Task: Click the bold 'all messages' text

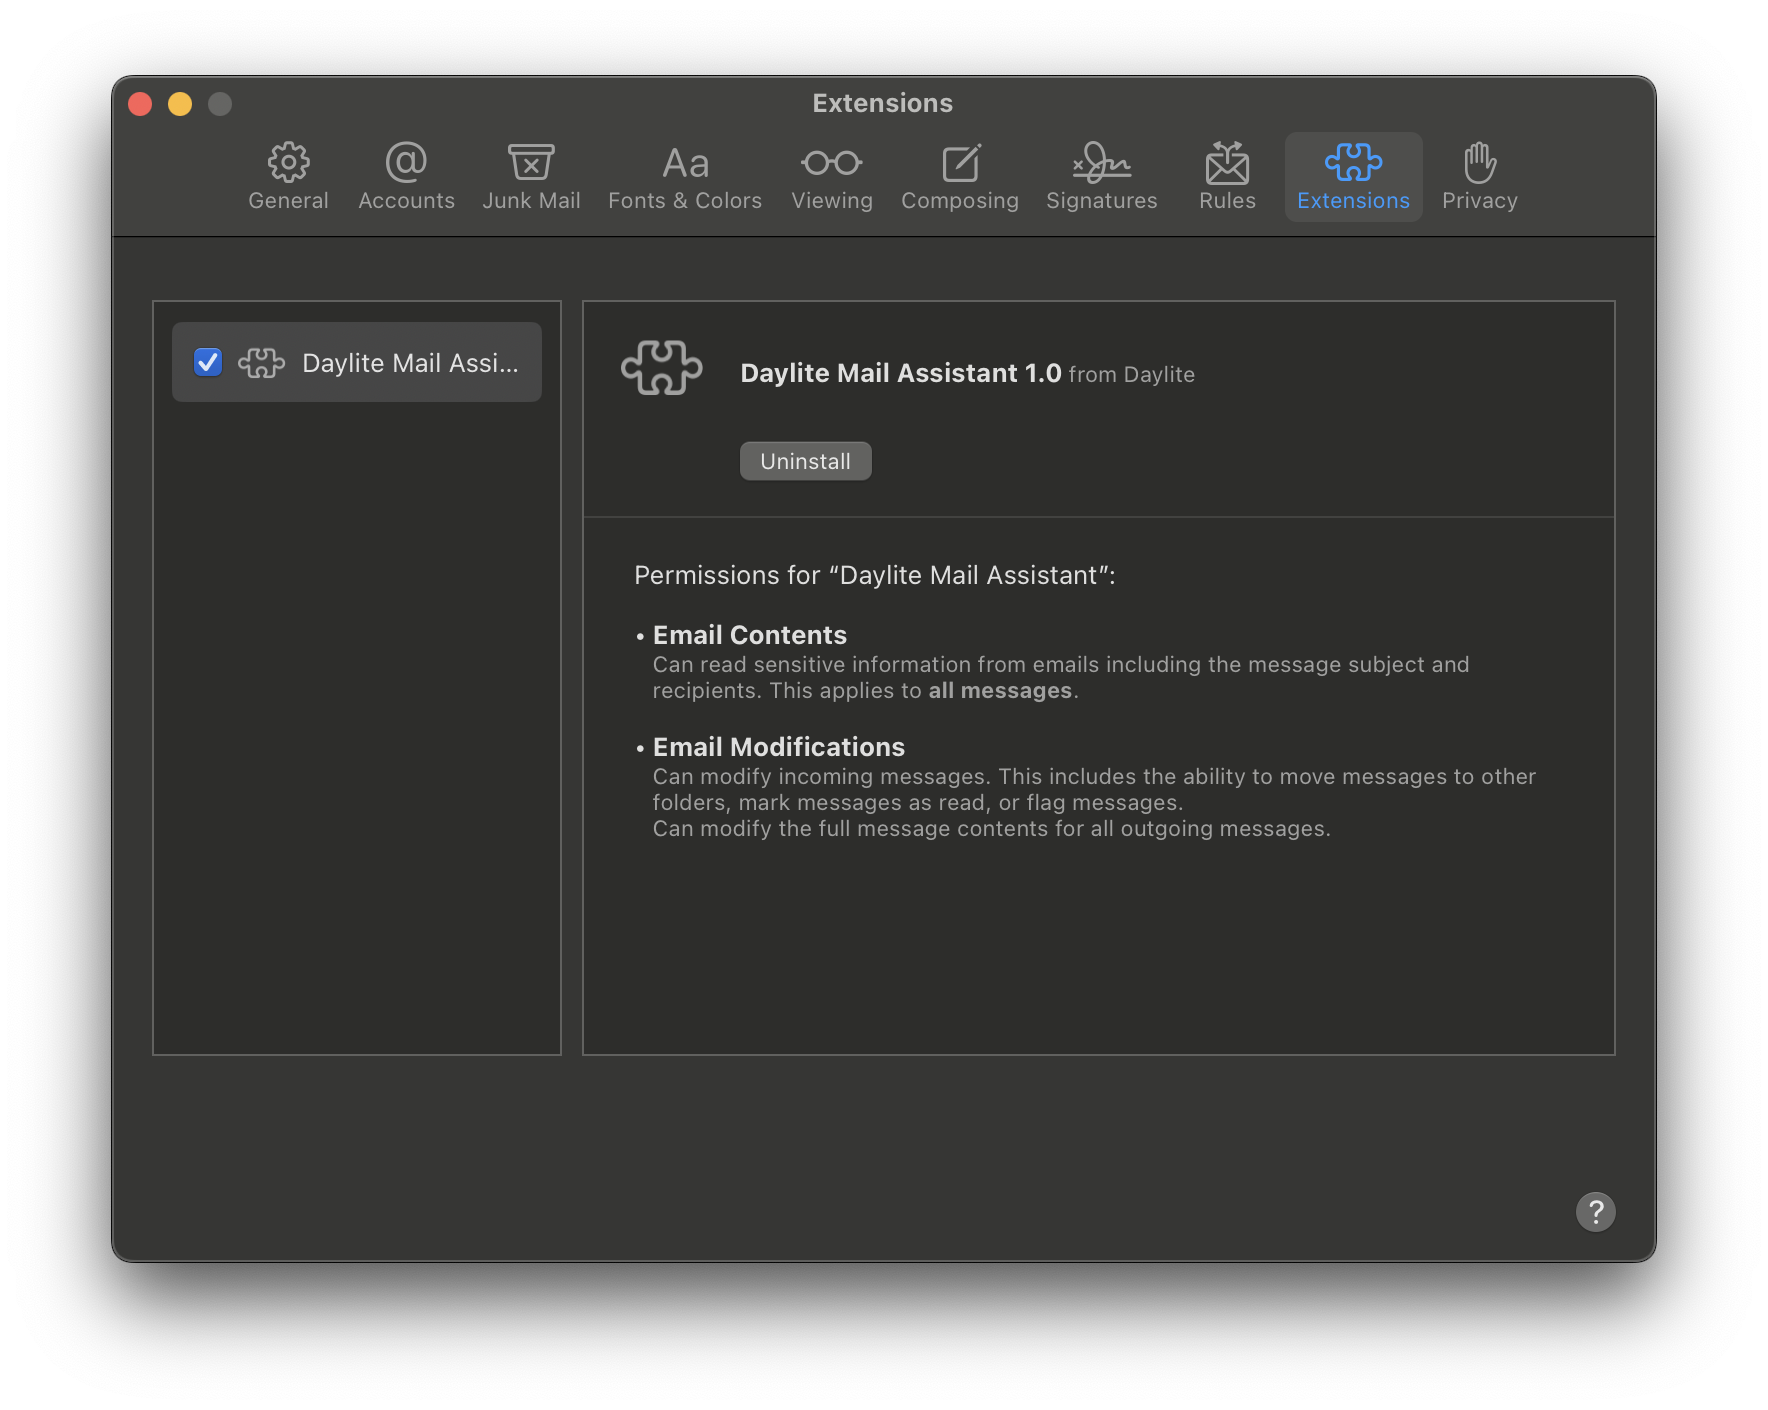Action: point(1000,691)
